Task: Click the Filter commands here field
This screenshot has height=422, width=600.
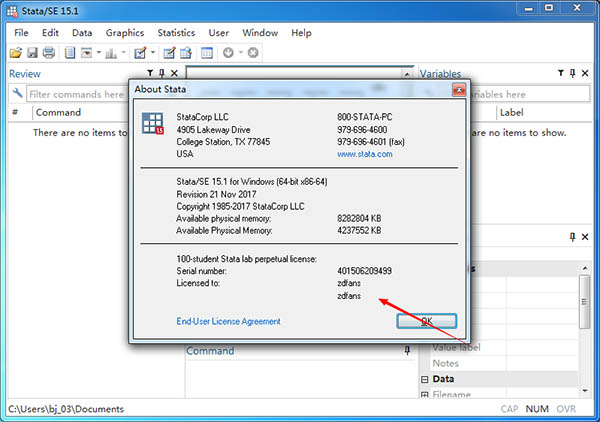Action: point(77,94)
